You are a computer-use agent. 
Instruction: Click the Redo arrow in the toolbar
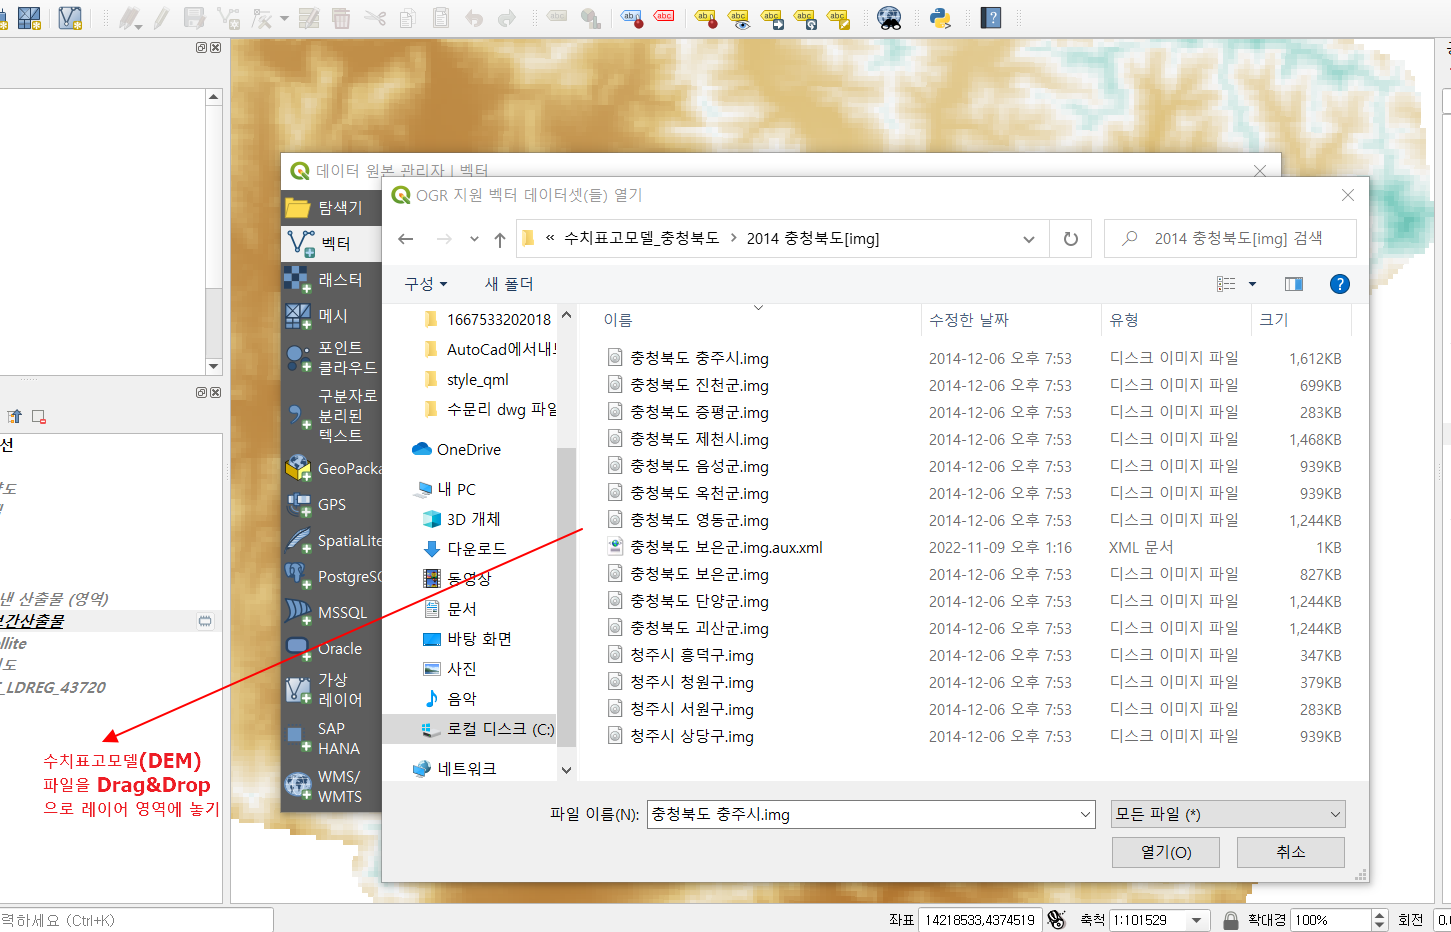coord(507,17)
